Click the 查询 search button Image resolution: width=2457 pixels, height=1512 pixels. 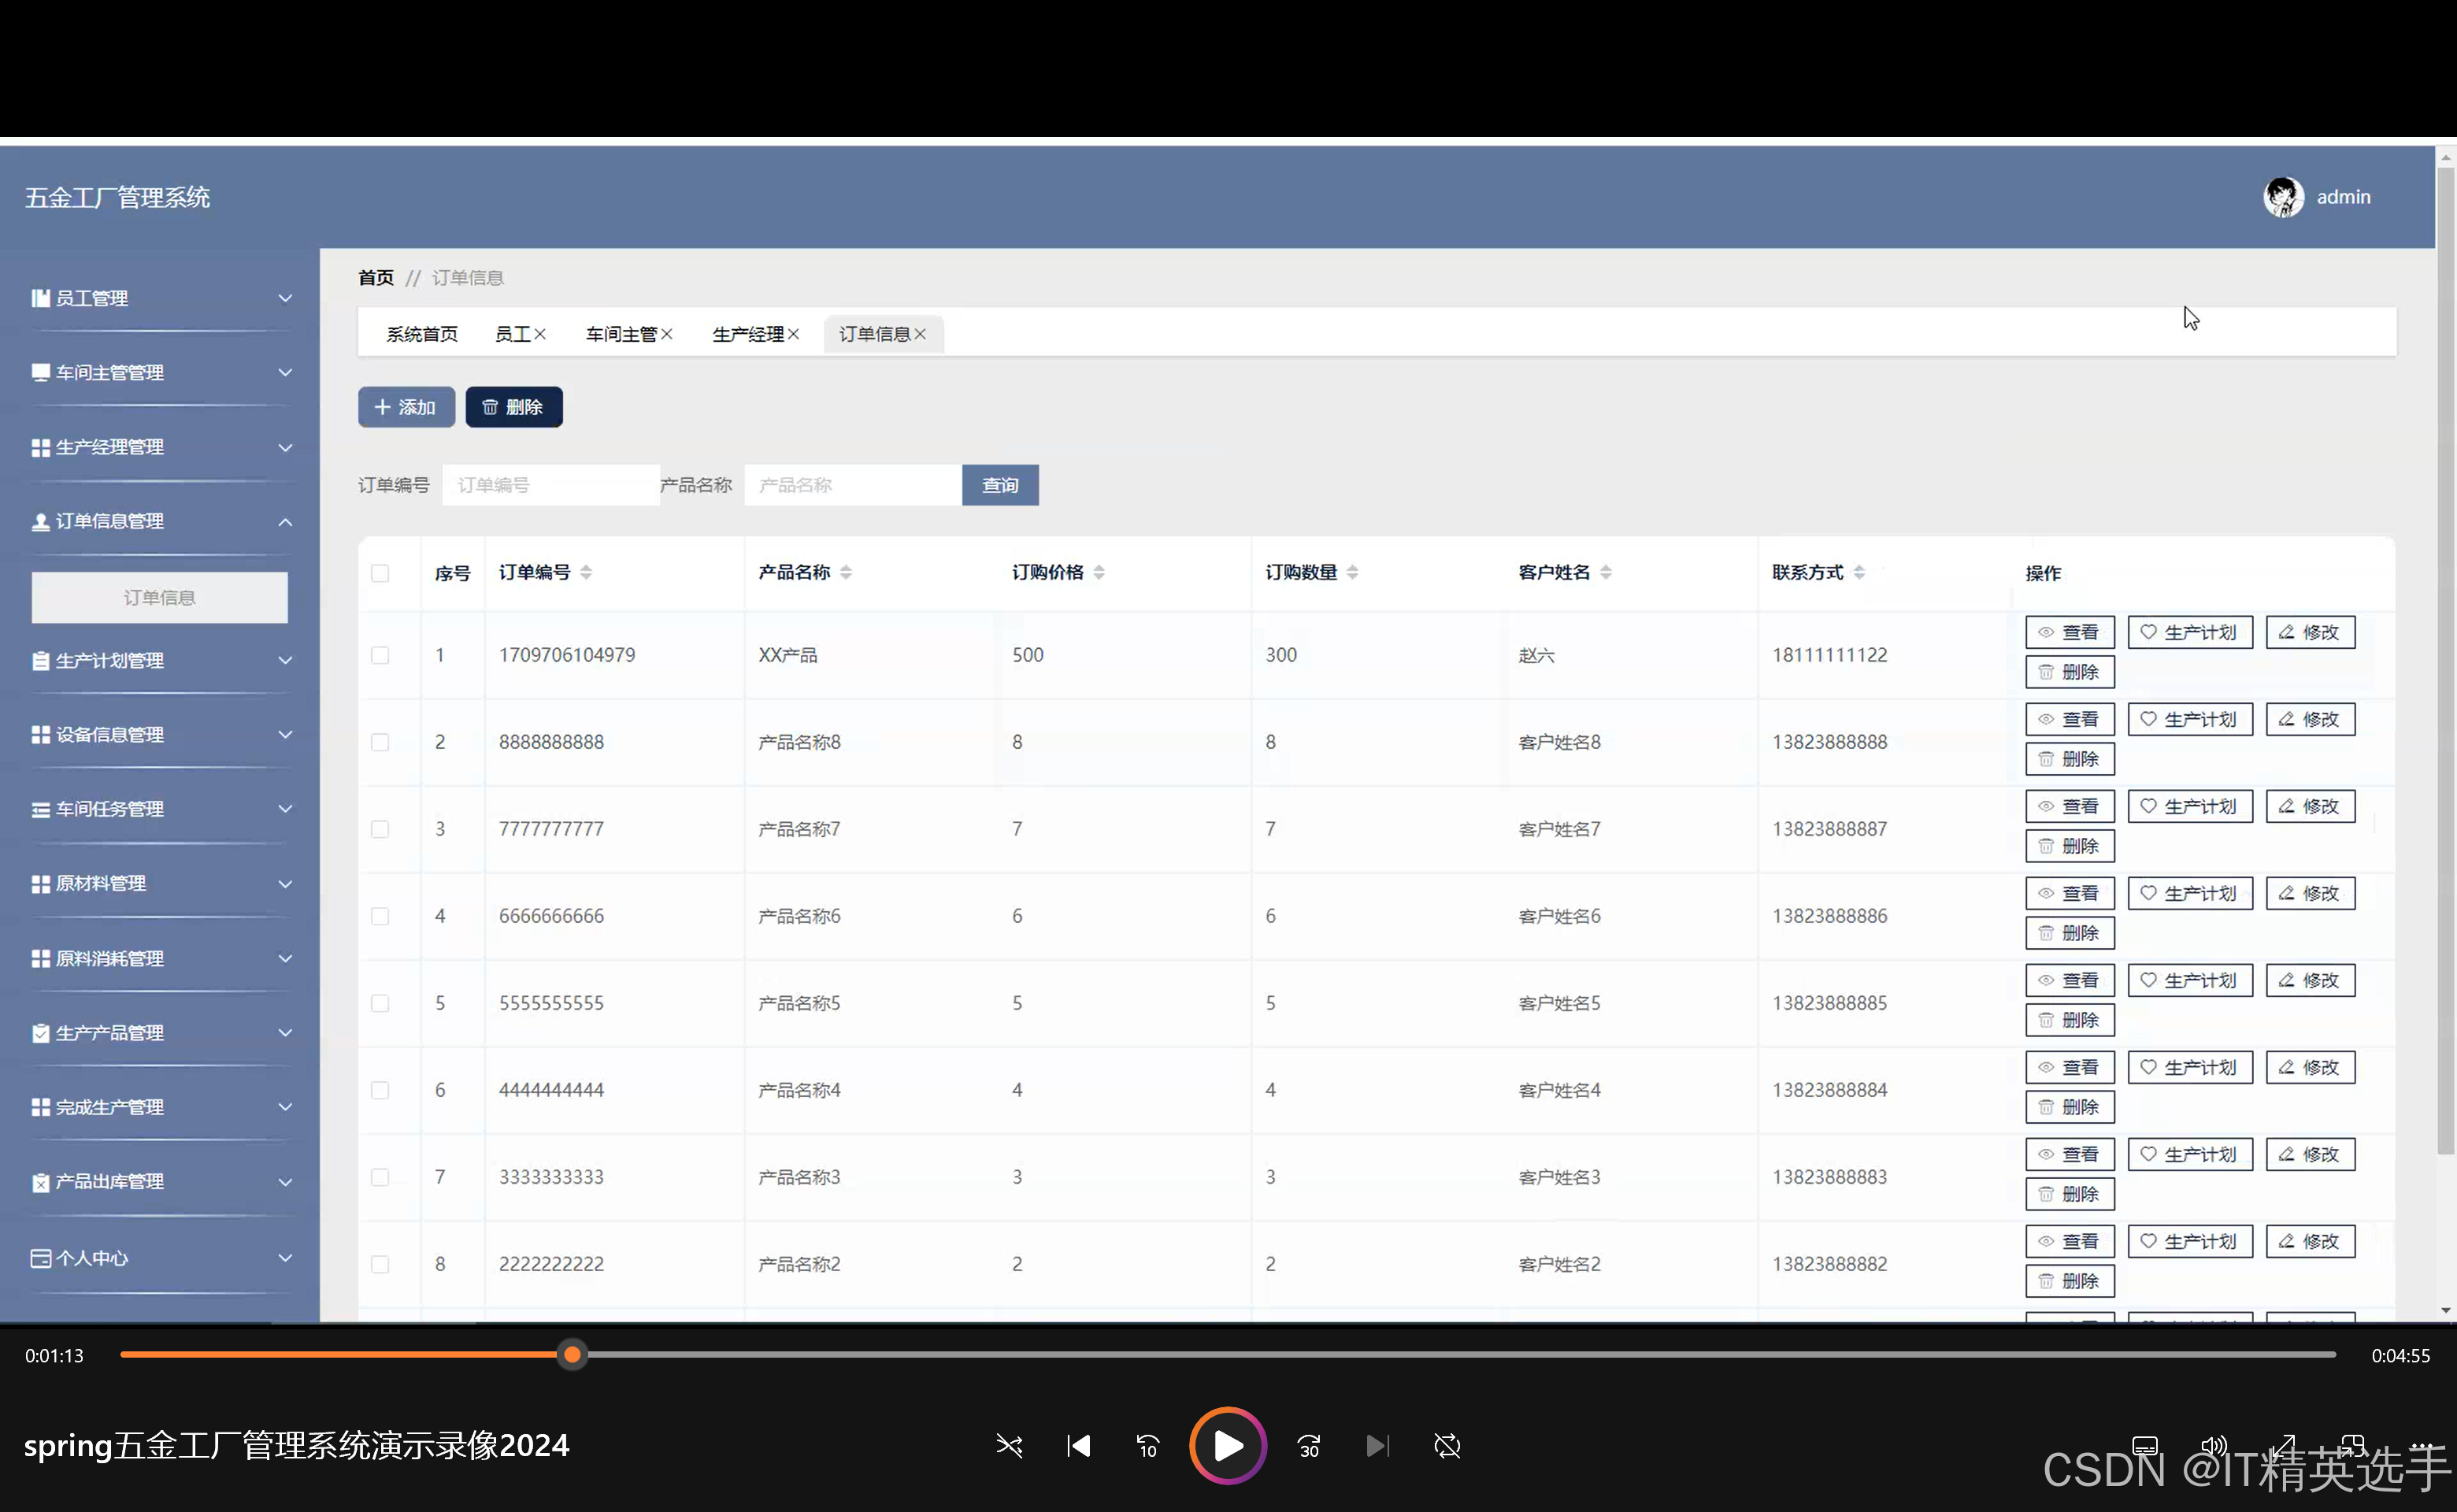click(x=999, y=485)
